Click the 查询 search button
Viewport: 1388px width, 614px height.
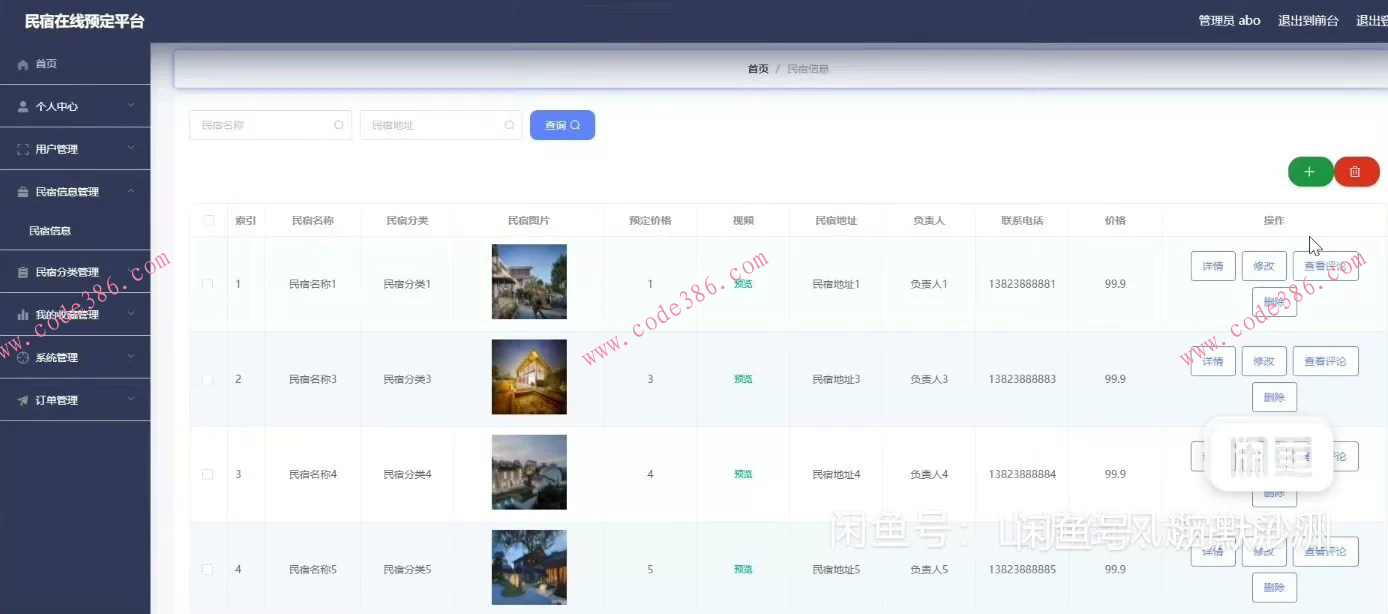pos(562,124)
